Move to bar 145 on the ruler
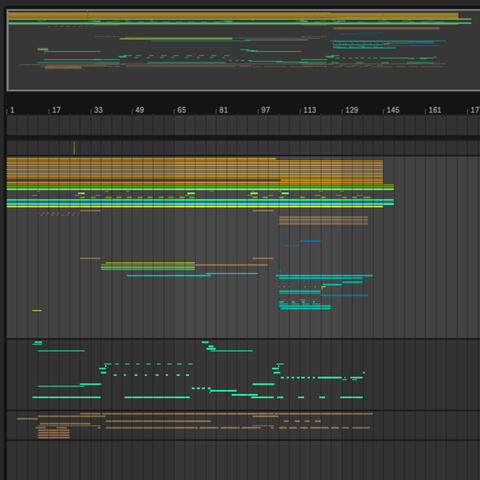The image size is (480, 480). pyautogui.click(x=393, y=110)
